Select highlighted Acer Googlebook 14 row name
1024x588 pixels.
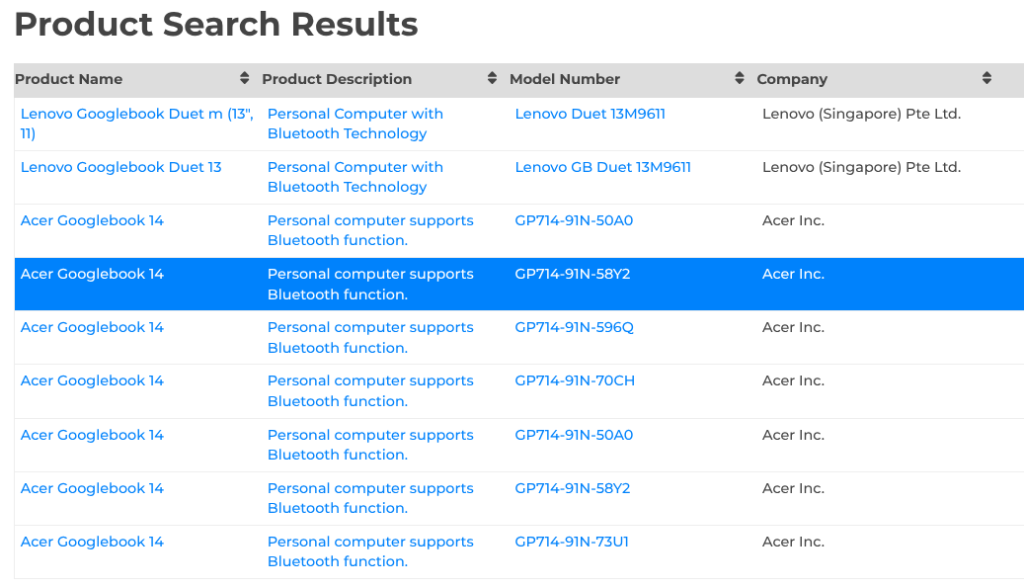pyautogui.click(x=92, y=274)
